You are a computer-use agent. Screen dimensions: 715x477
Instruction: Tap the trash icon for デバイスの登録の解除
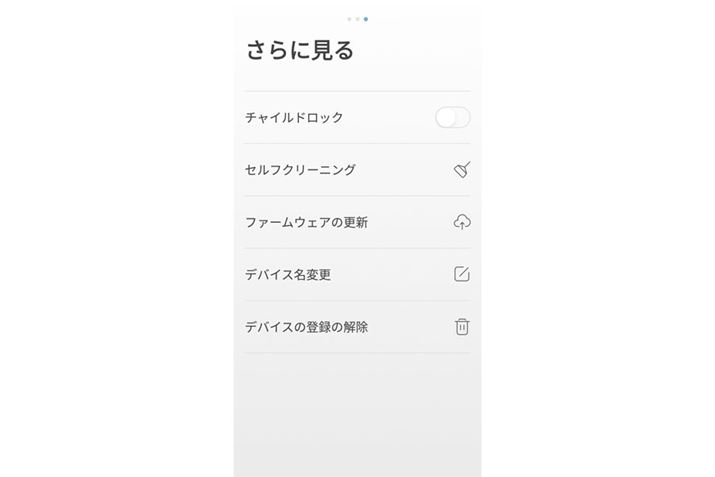tap(461, 327)
